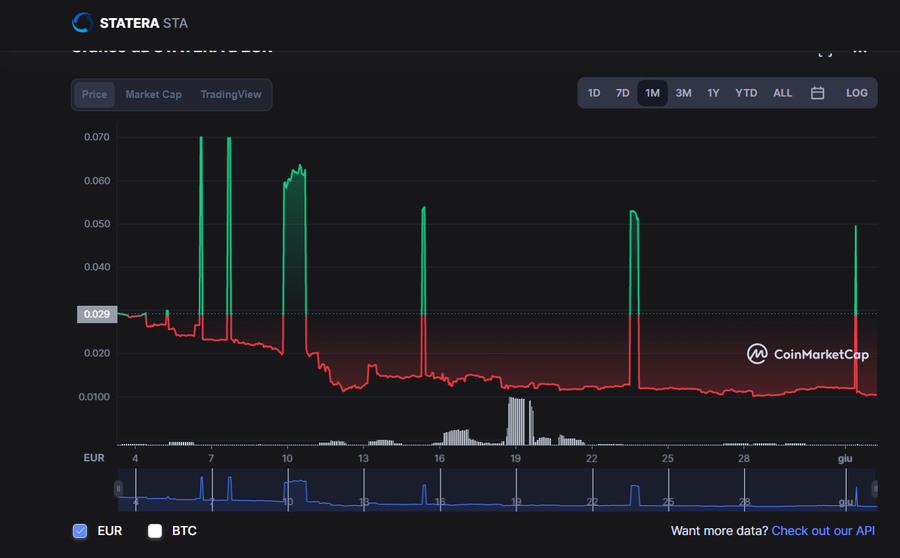Select the 7D time range
This screenshot has height=558, width=900.
click(x=623, y=93)
